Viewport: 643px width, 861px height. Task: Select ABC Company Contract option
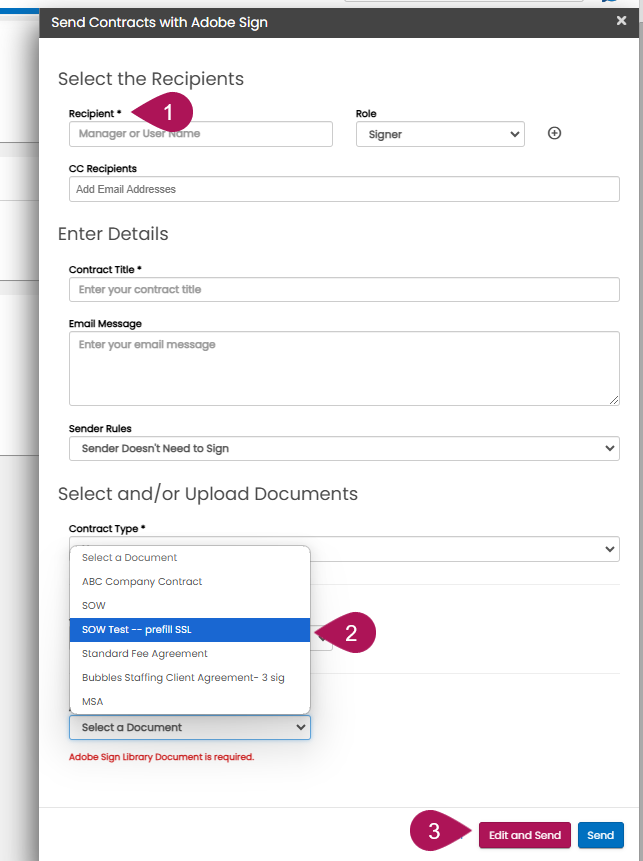[190, 582]
